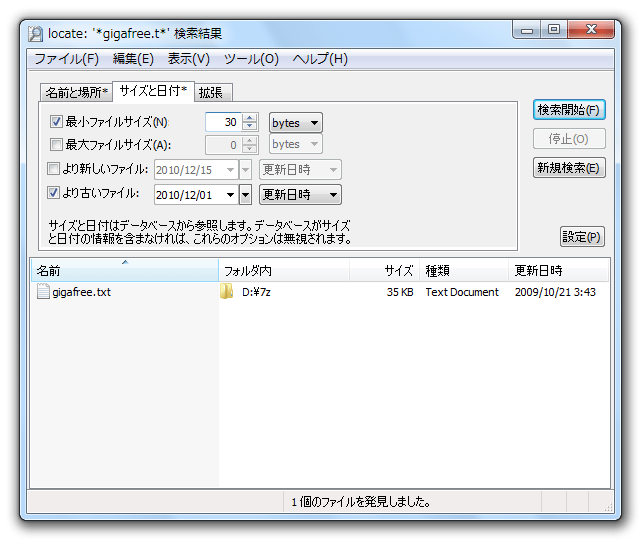Click the 検索開始(F) button
The height and width of the screenshot is (543, 643).
click(569, 110)
